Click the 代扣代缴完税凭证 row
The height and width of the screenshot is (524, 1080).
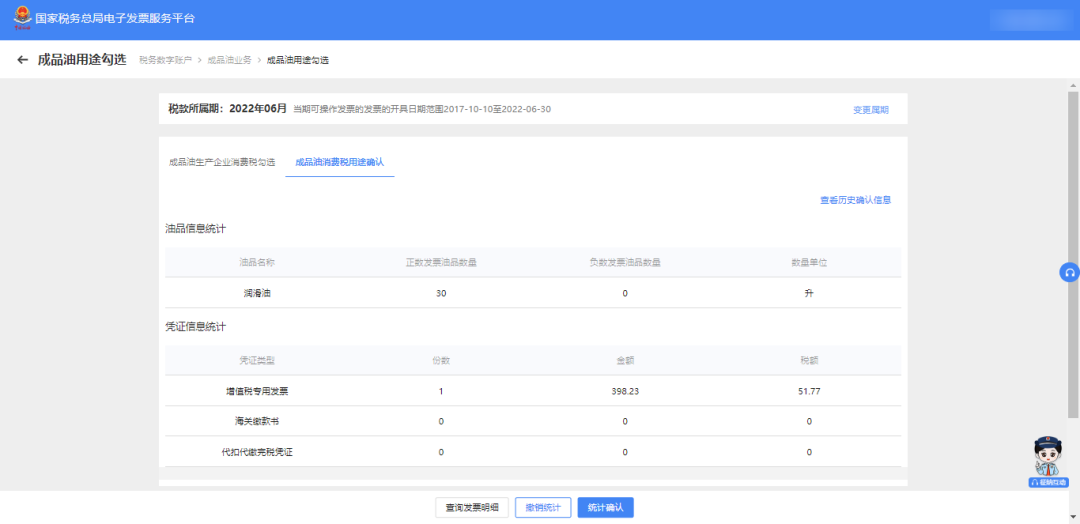point(257,452)
